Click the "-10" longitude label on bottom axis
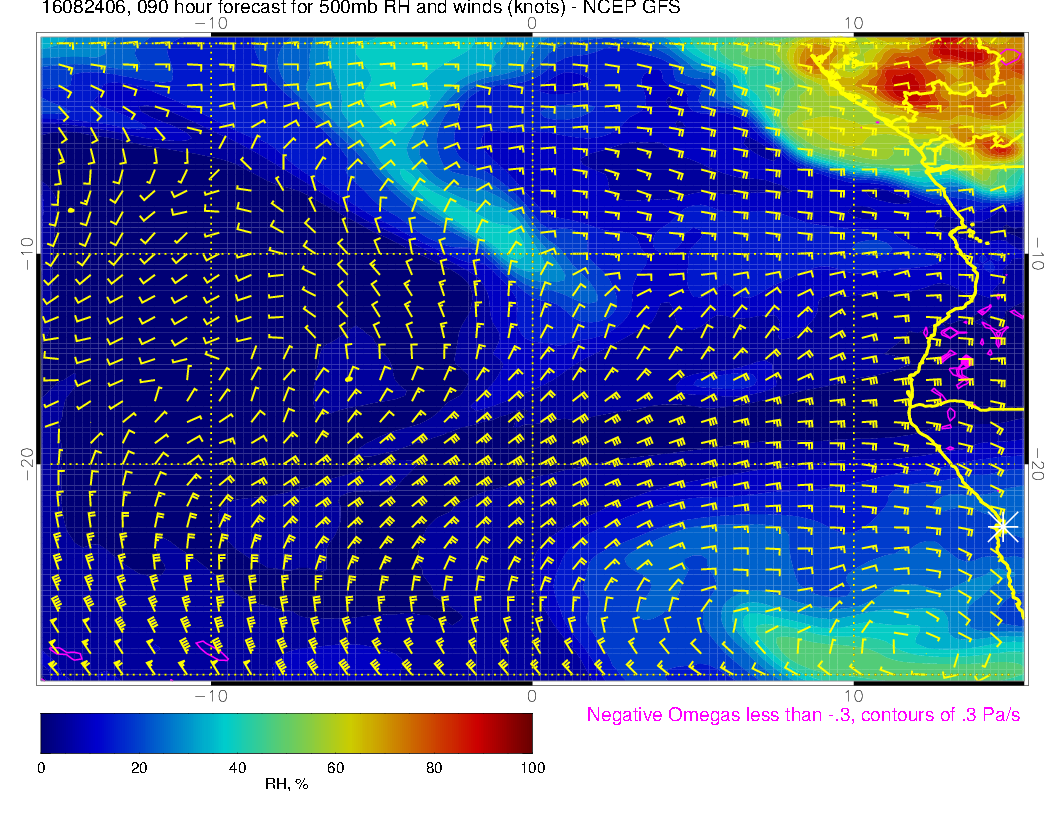 tap(211, 696)
